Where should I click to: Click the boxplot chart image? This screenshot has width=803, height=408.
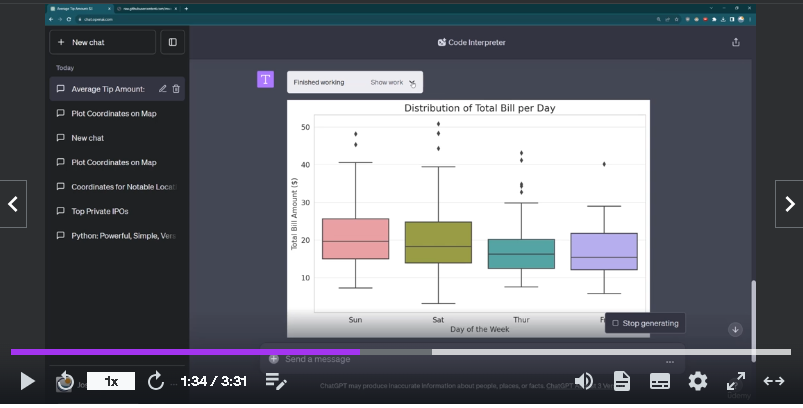[x=468, y=219]
